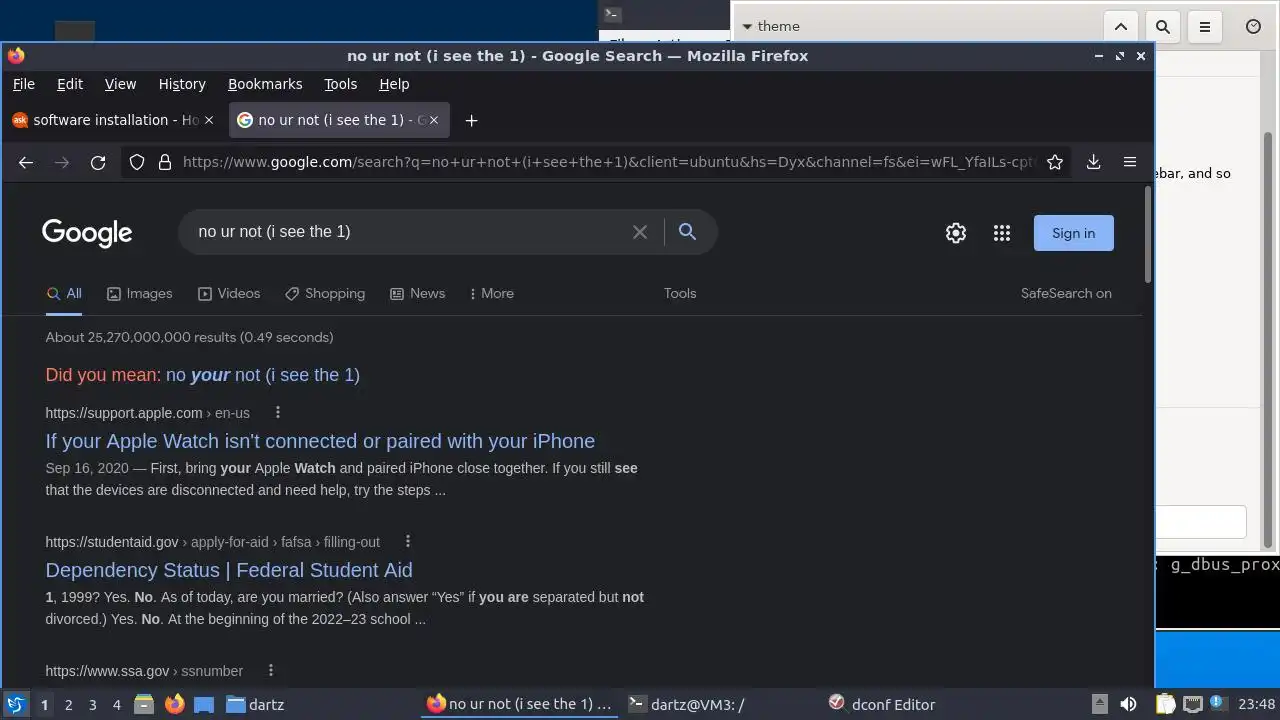1280x720 pixels.
Task: Open a new Firefox tab
Action: click(x=471, y=120)
